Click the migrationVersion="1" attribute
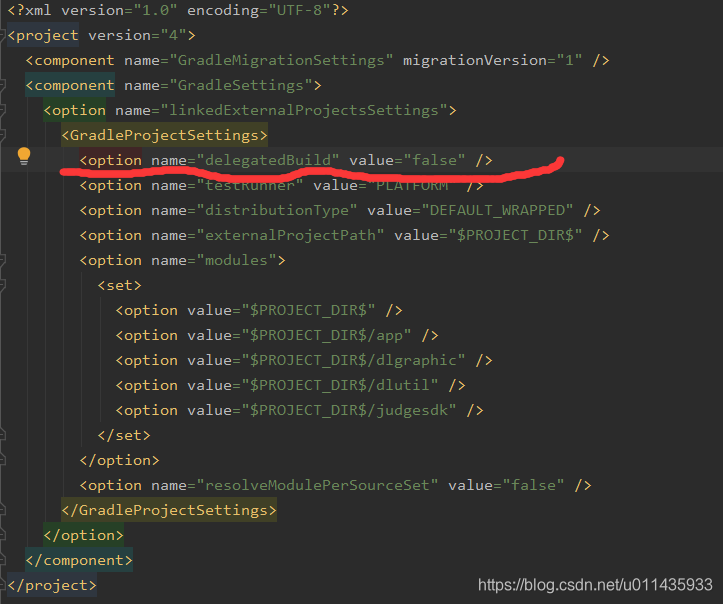The height and width of the screenshot is (604, 723). pyautogui.click(x=492, y=60)
